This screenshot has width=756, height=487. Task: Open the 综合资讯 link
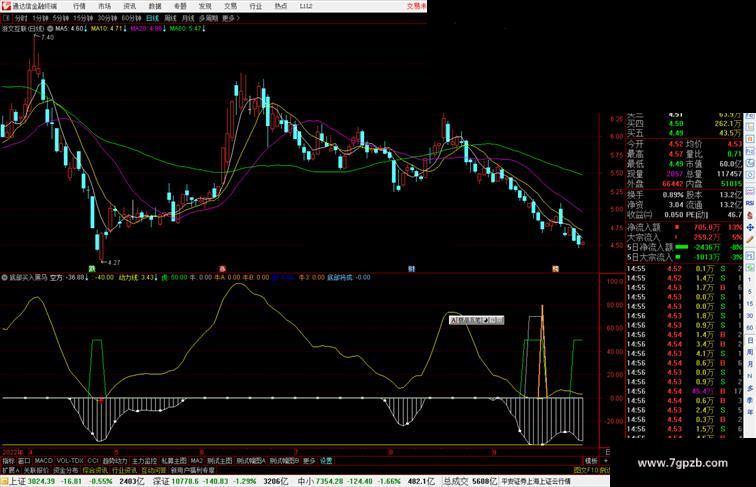point(95,470)
